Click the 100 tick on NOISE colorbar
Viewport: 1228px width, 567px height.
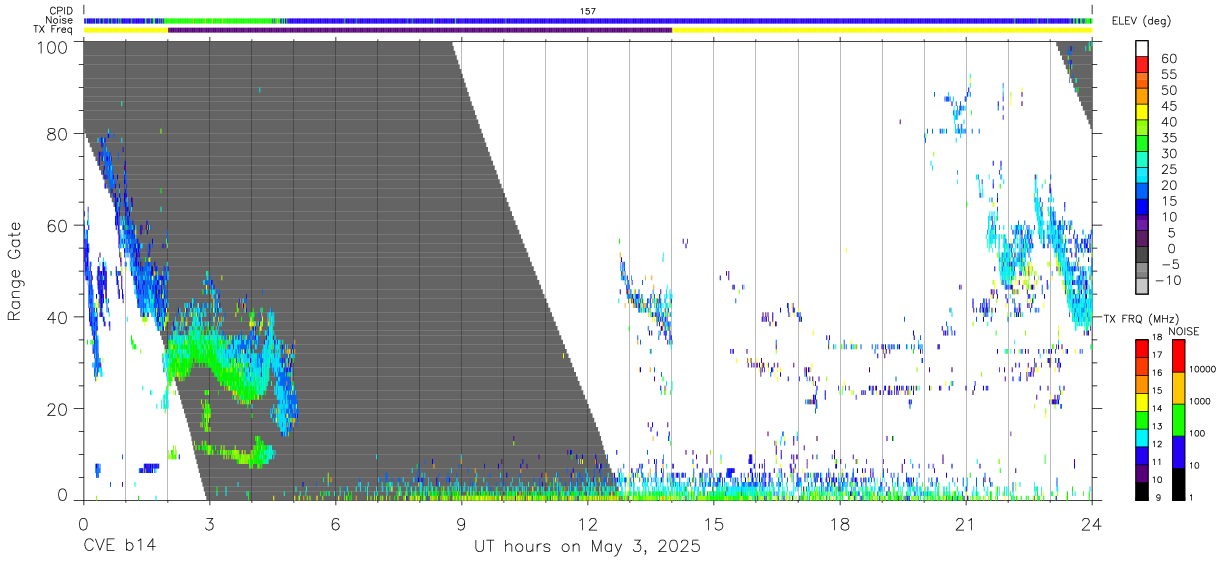click(1198, 433)
